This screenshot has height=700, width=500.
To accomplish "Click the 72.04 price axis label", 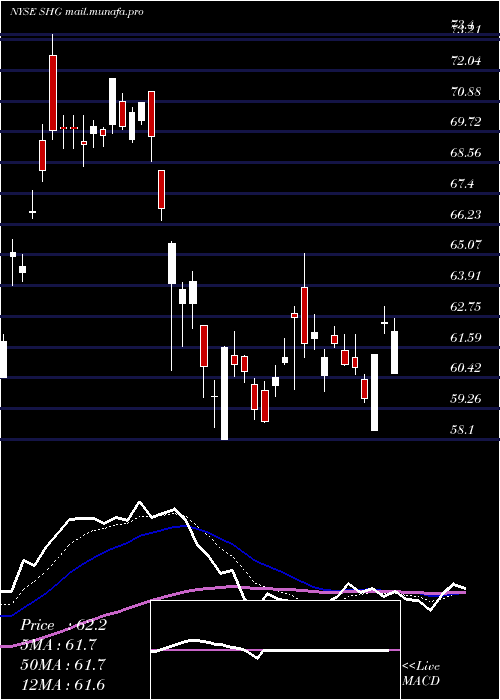I will point(466,61).
